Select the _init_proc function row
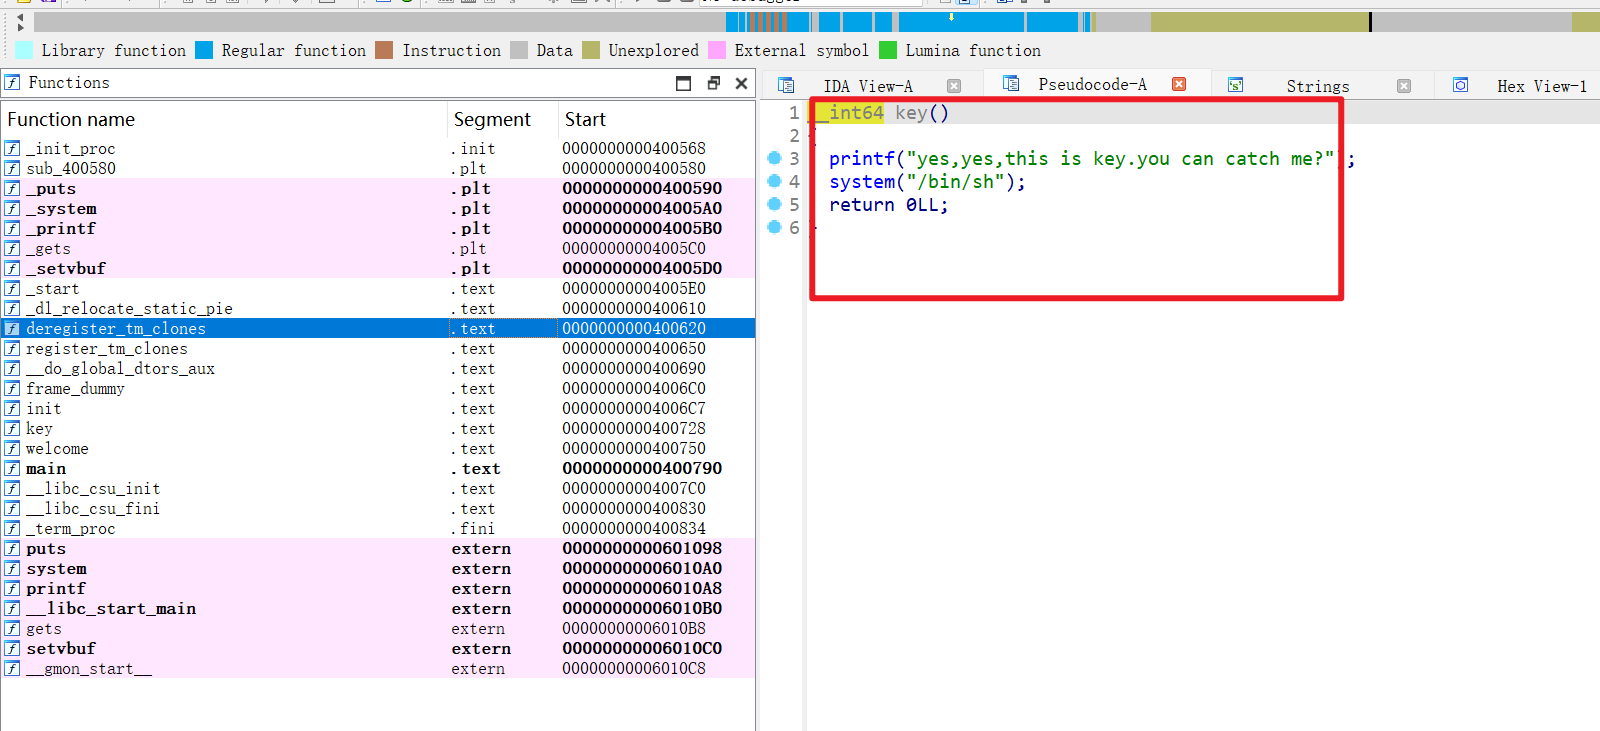This screenshot has width=1600, height=731. coord(378,148)
